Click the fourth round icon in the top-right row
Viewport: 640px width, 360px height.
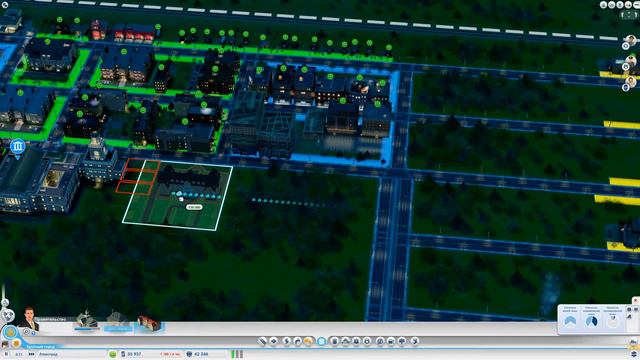tap(628, 5)
